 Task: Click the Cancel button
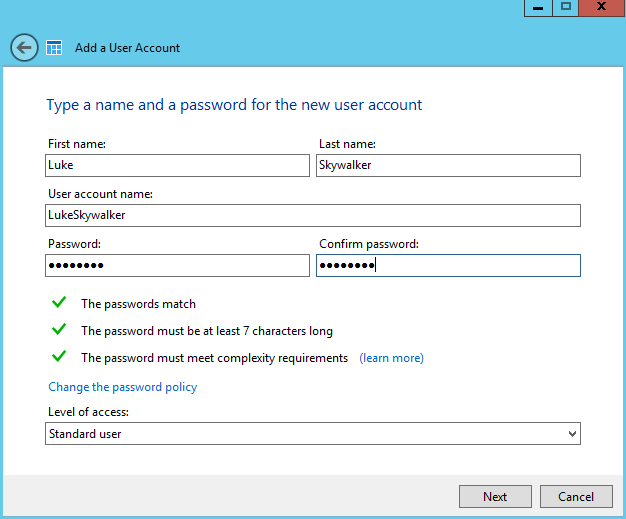click(576, 496)
